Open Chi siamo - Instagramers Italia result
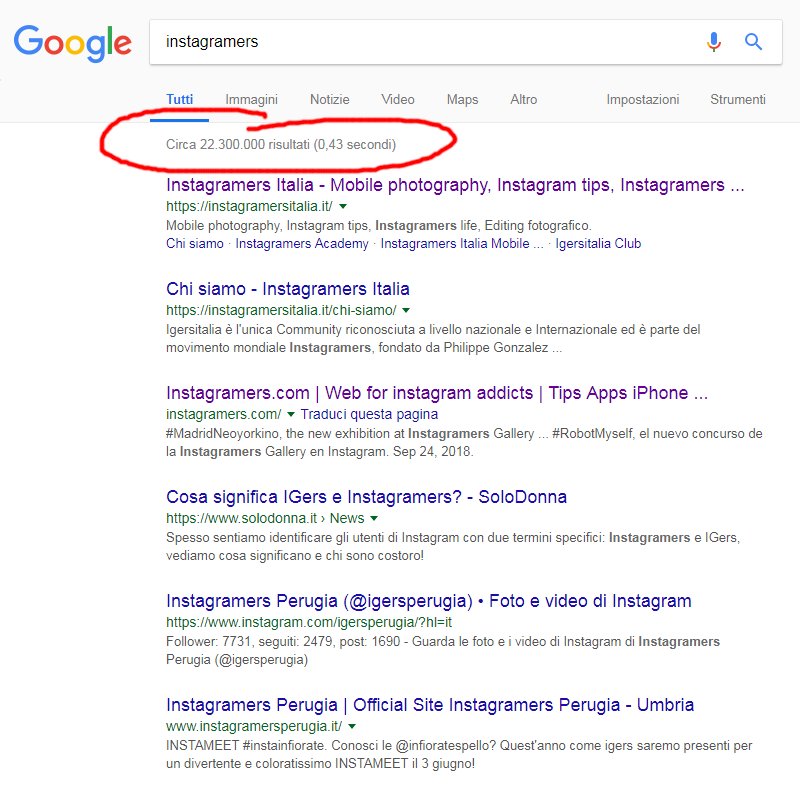Screen dimensions: 800x800 coord(288,289)
